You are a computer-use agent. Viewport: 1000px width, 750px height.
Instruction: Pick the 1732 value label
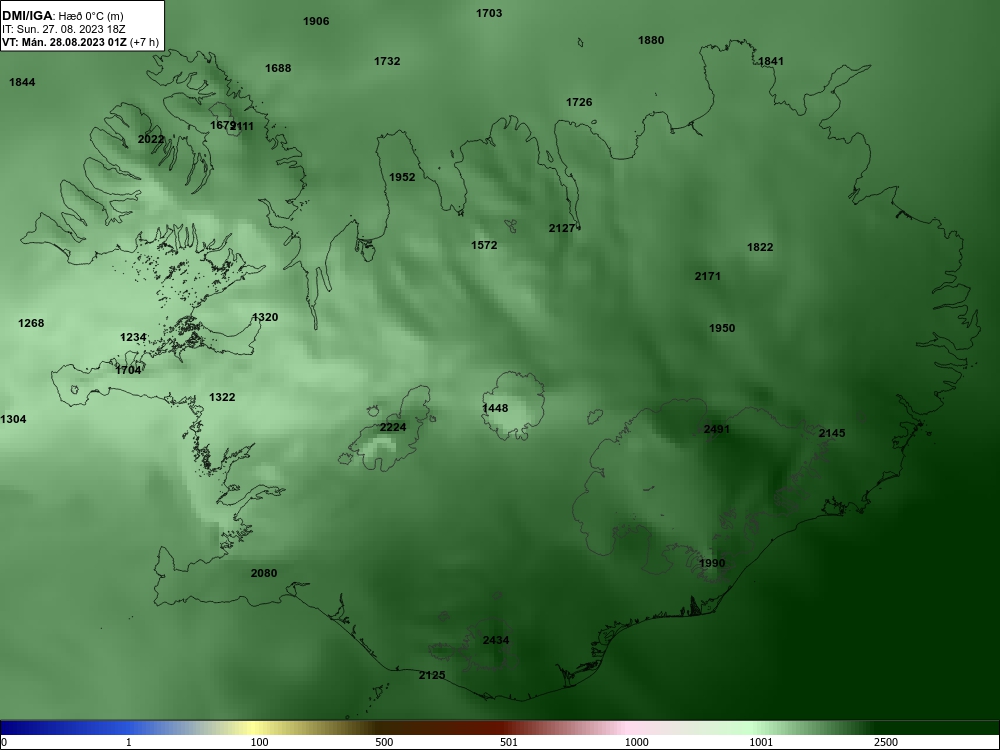(387, 61)
